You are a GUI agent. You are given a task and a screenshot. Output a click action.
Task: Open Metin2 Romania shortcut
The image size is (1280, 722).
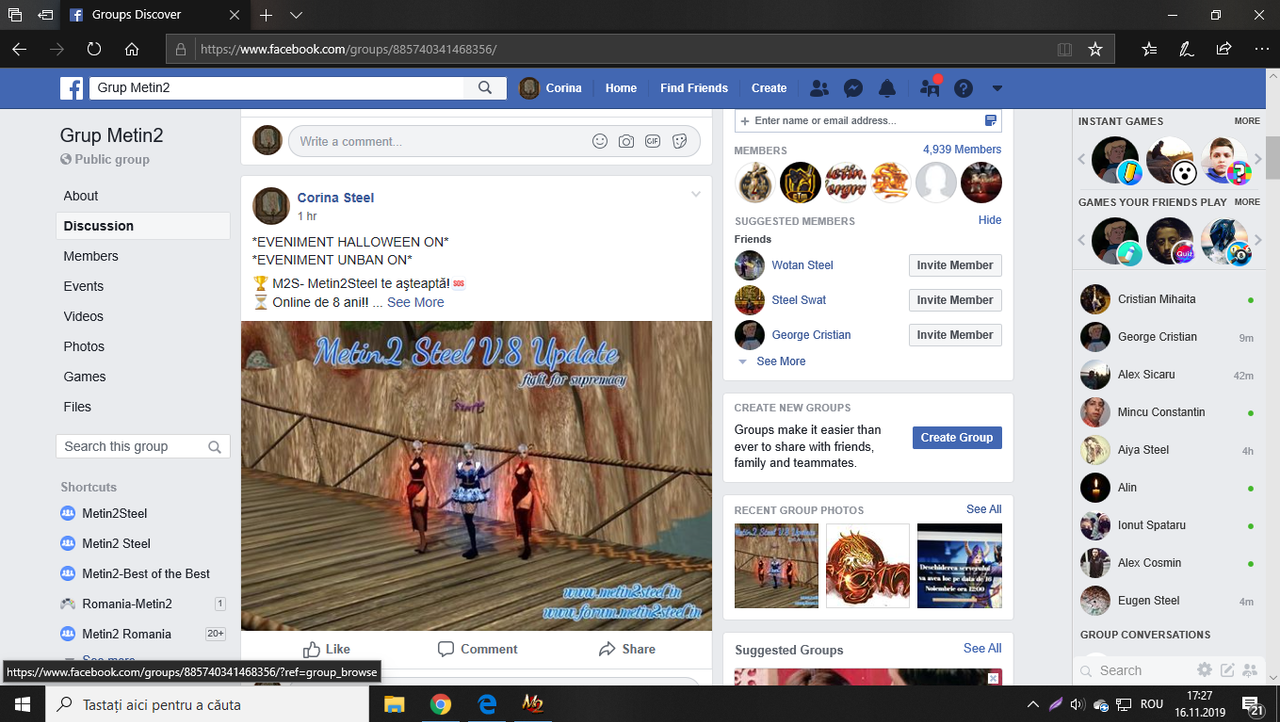[127, 634]
